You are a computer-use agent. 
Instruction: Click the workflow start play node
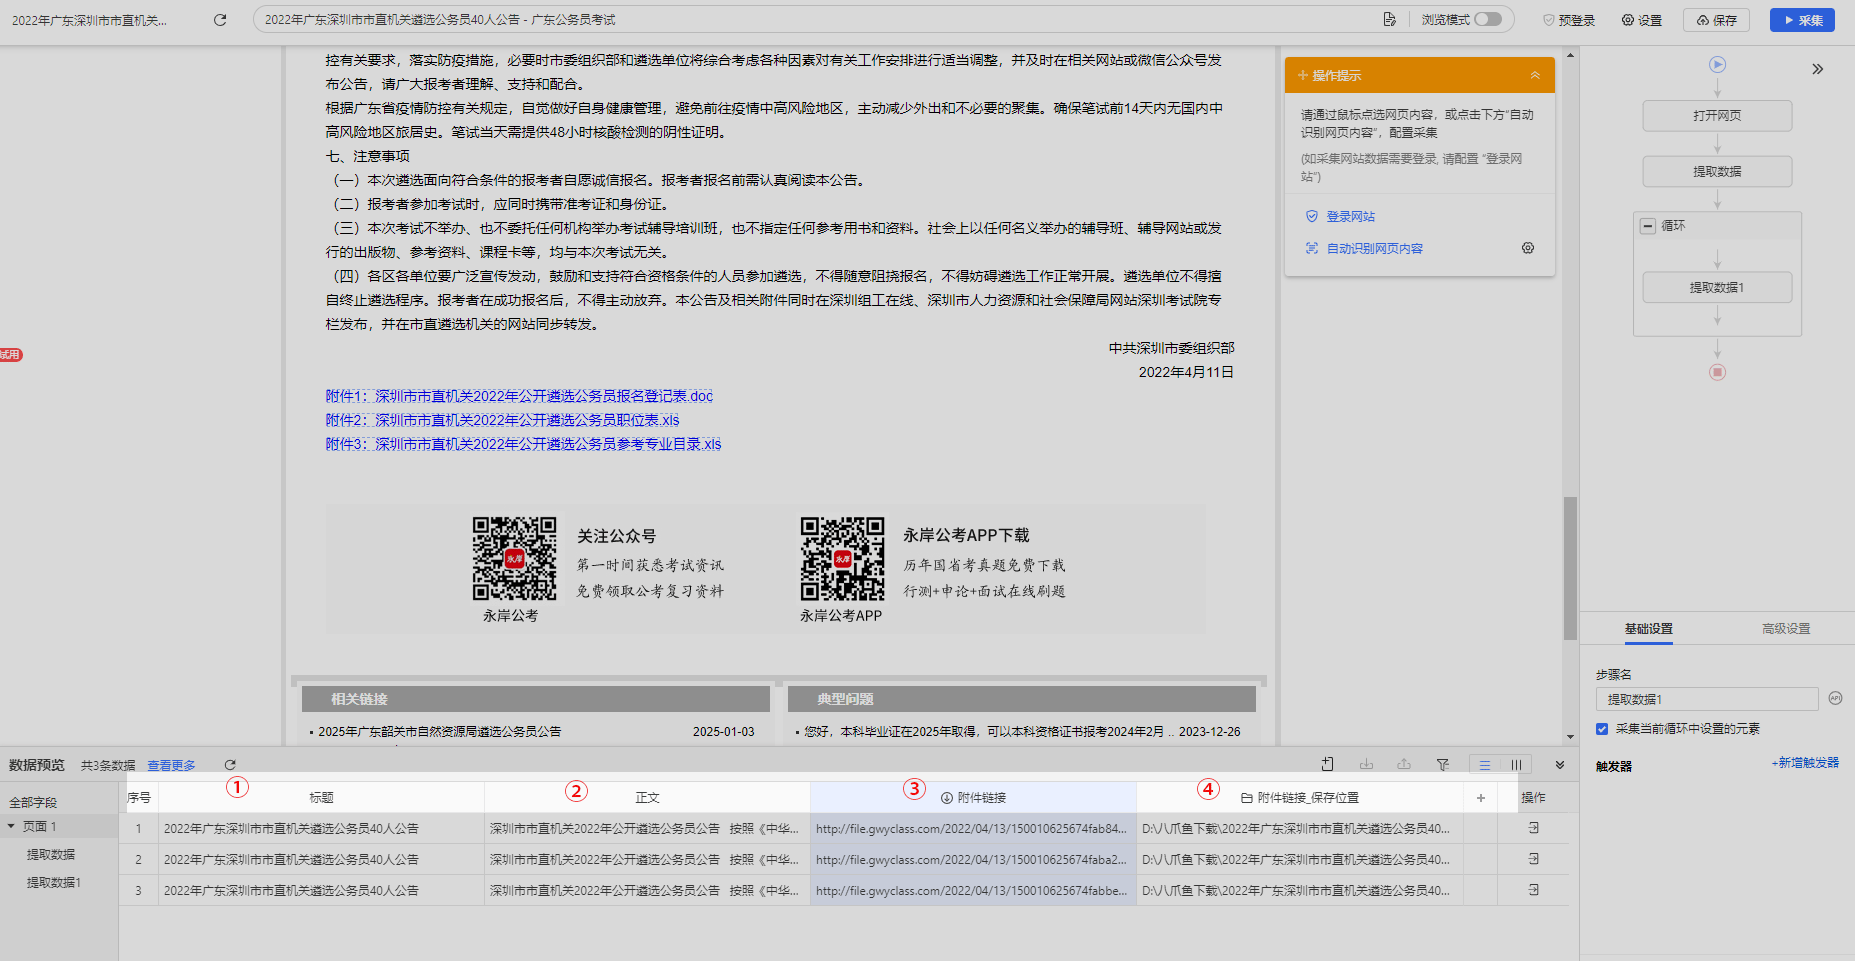tap(1717, 64)
